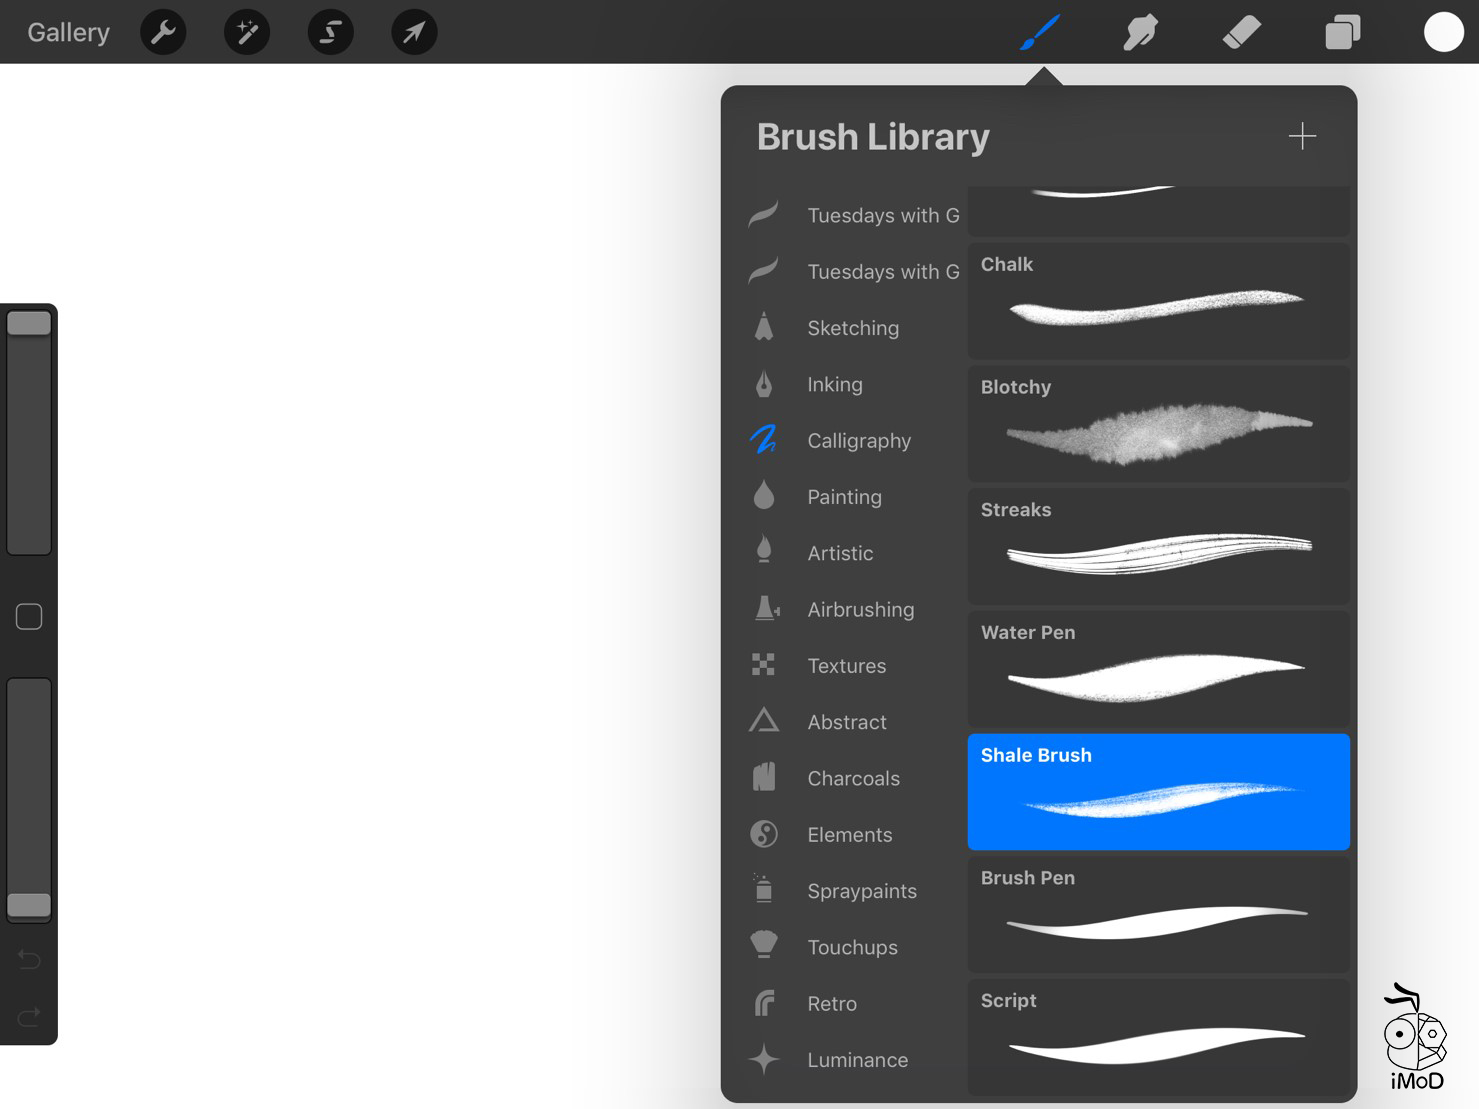Click the brush opacity slider handle
1479x1109 pixels.
(x=29, y=905)
